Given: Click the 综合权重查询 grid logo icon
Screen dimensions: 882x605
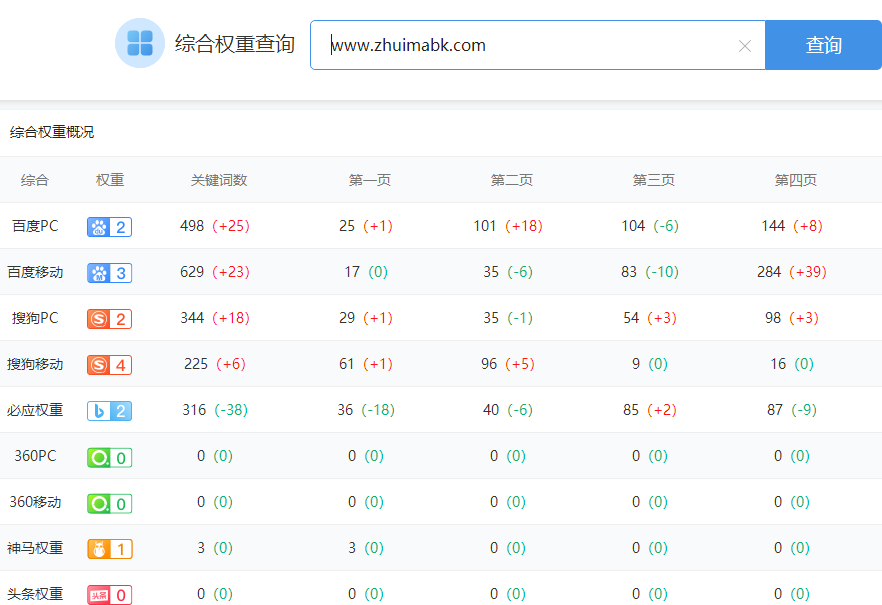Looking at the screenshot, I should (x=140, y=43).
